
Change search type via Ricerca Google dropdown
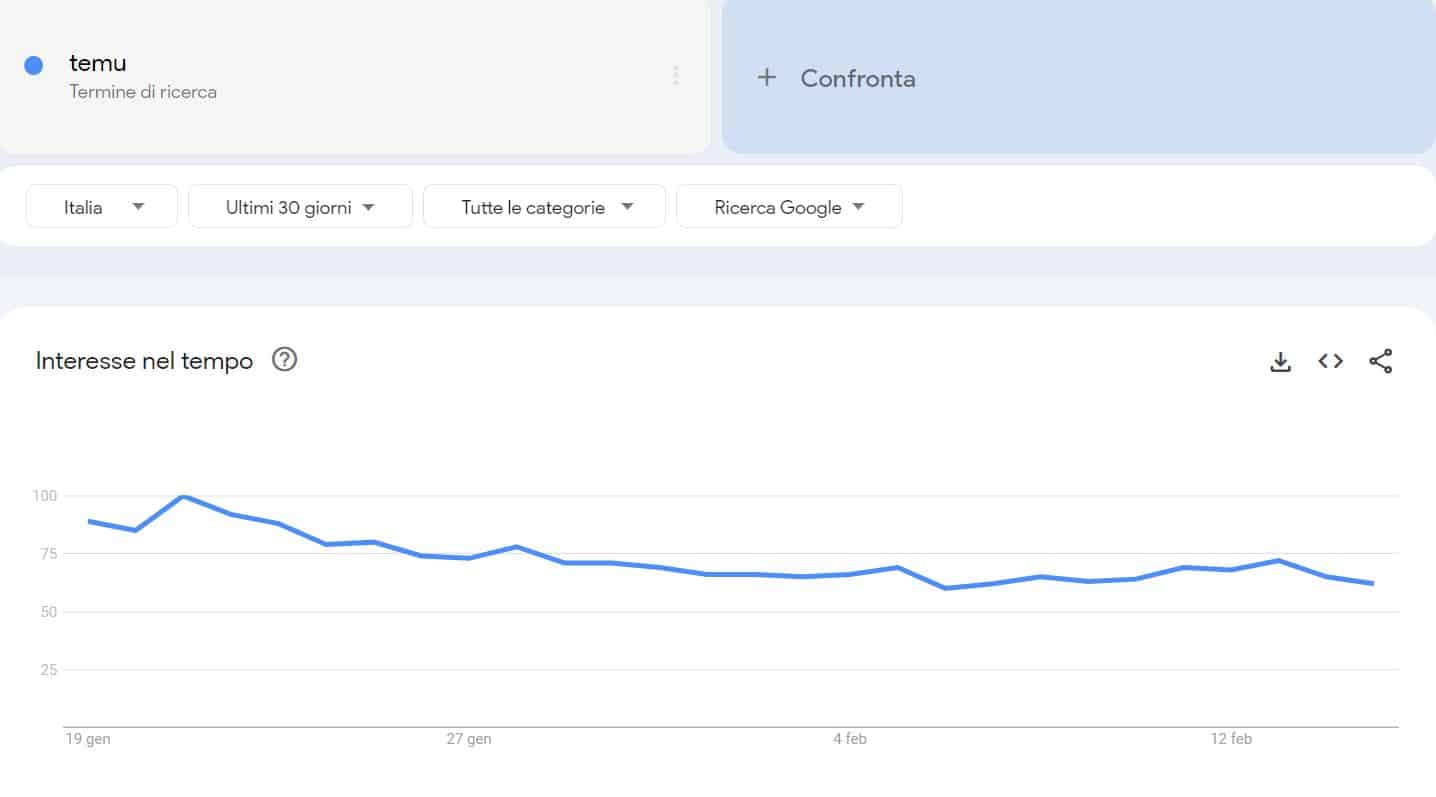click(789, 206)
